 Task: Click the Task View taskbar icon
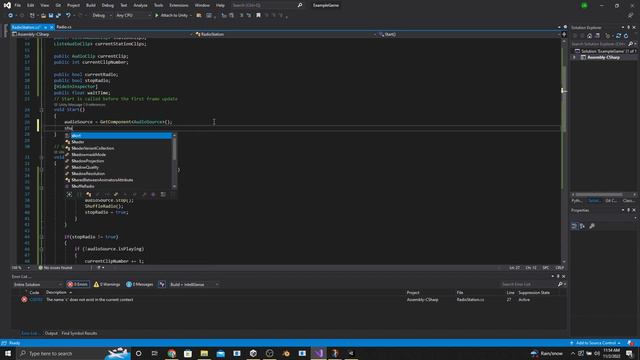point(155,353)
